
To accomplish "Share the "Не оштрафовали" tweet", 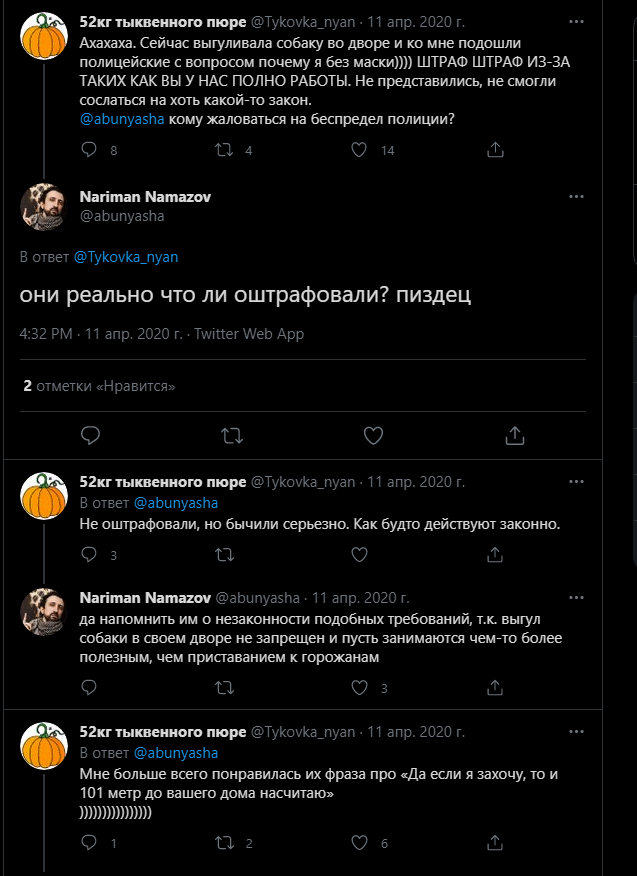I will (494, 554).
